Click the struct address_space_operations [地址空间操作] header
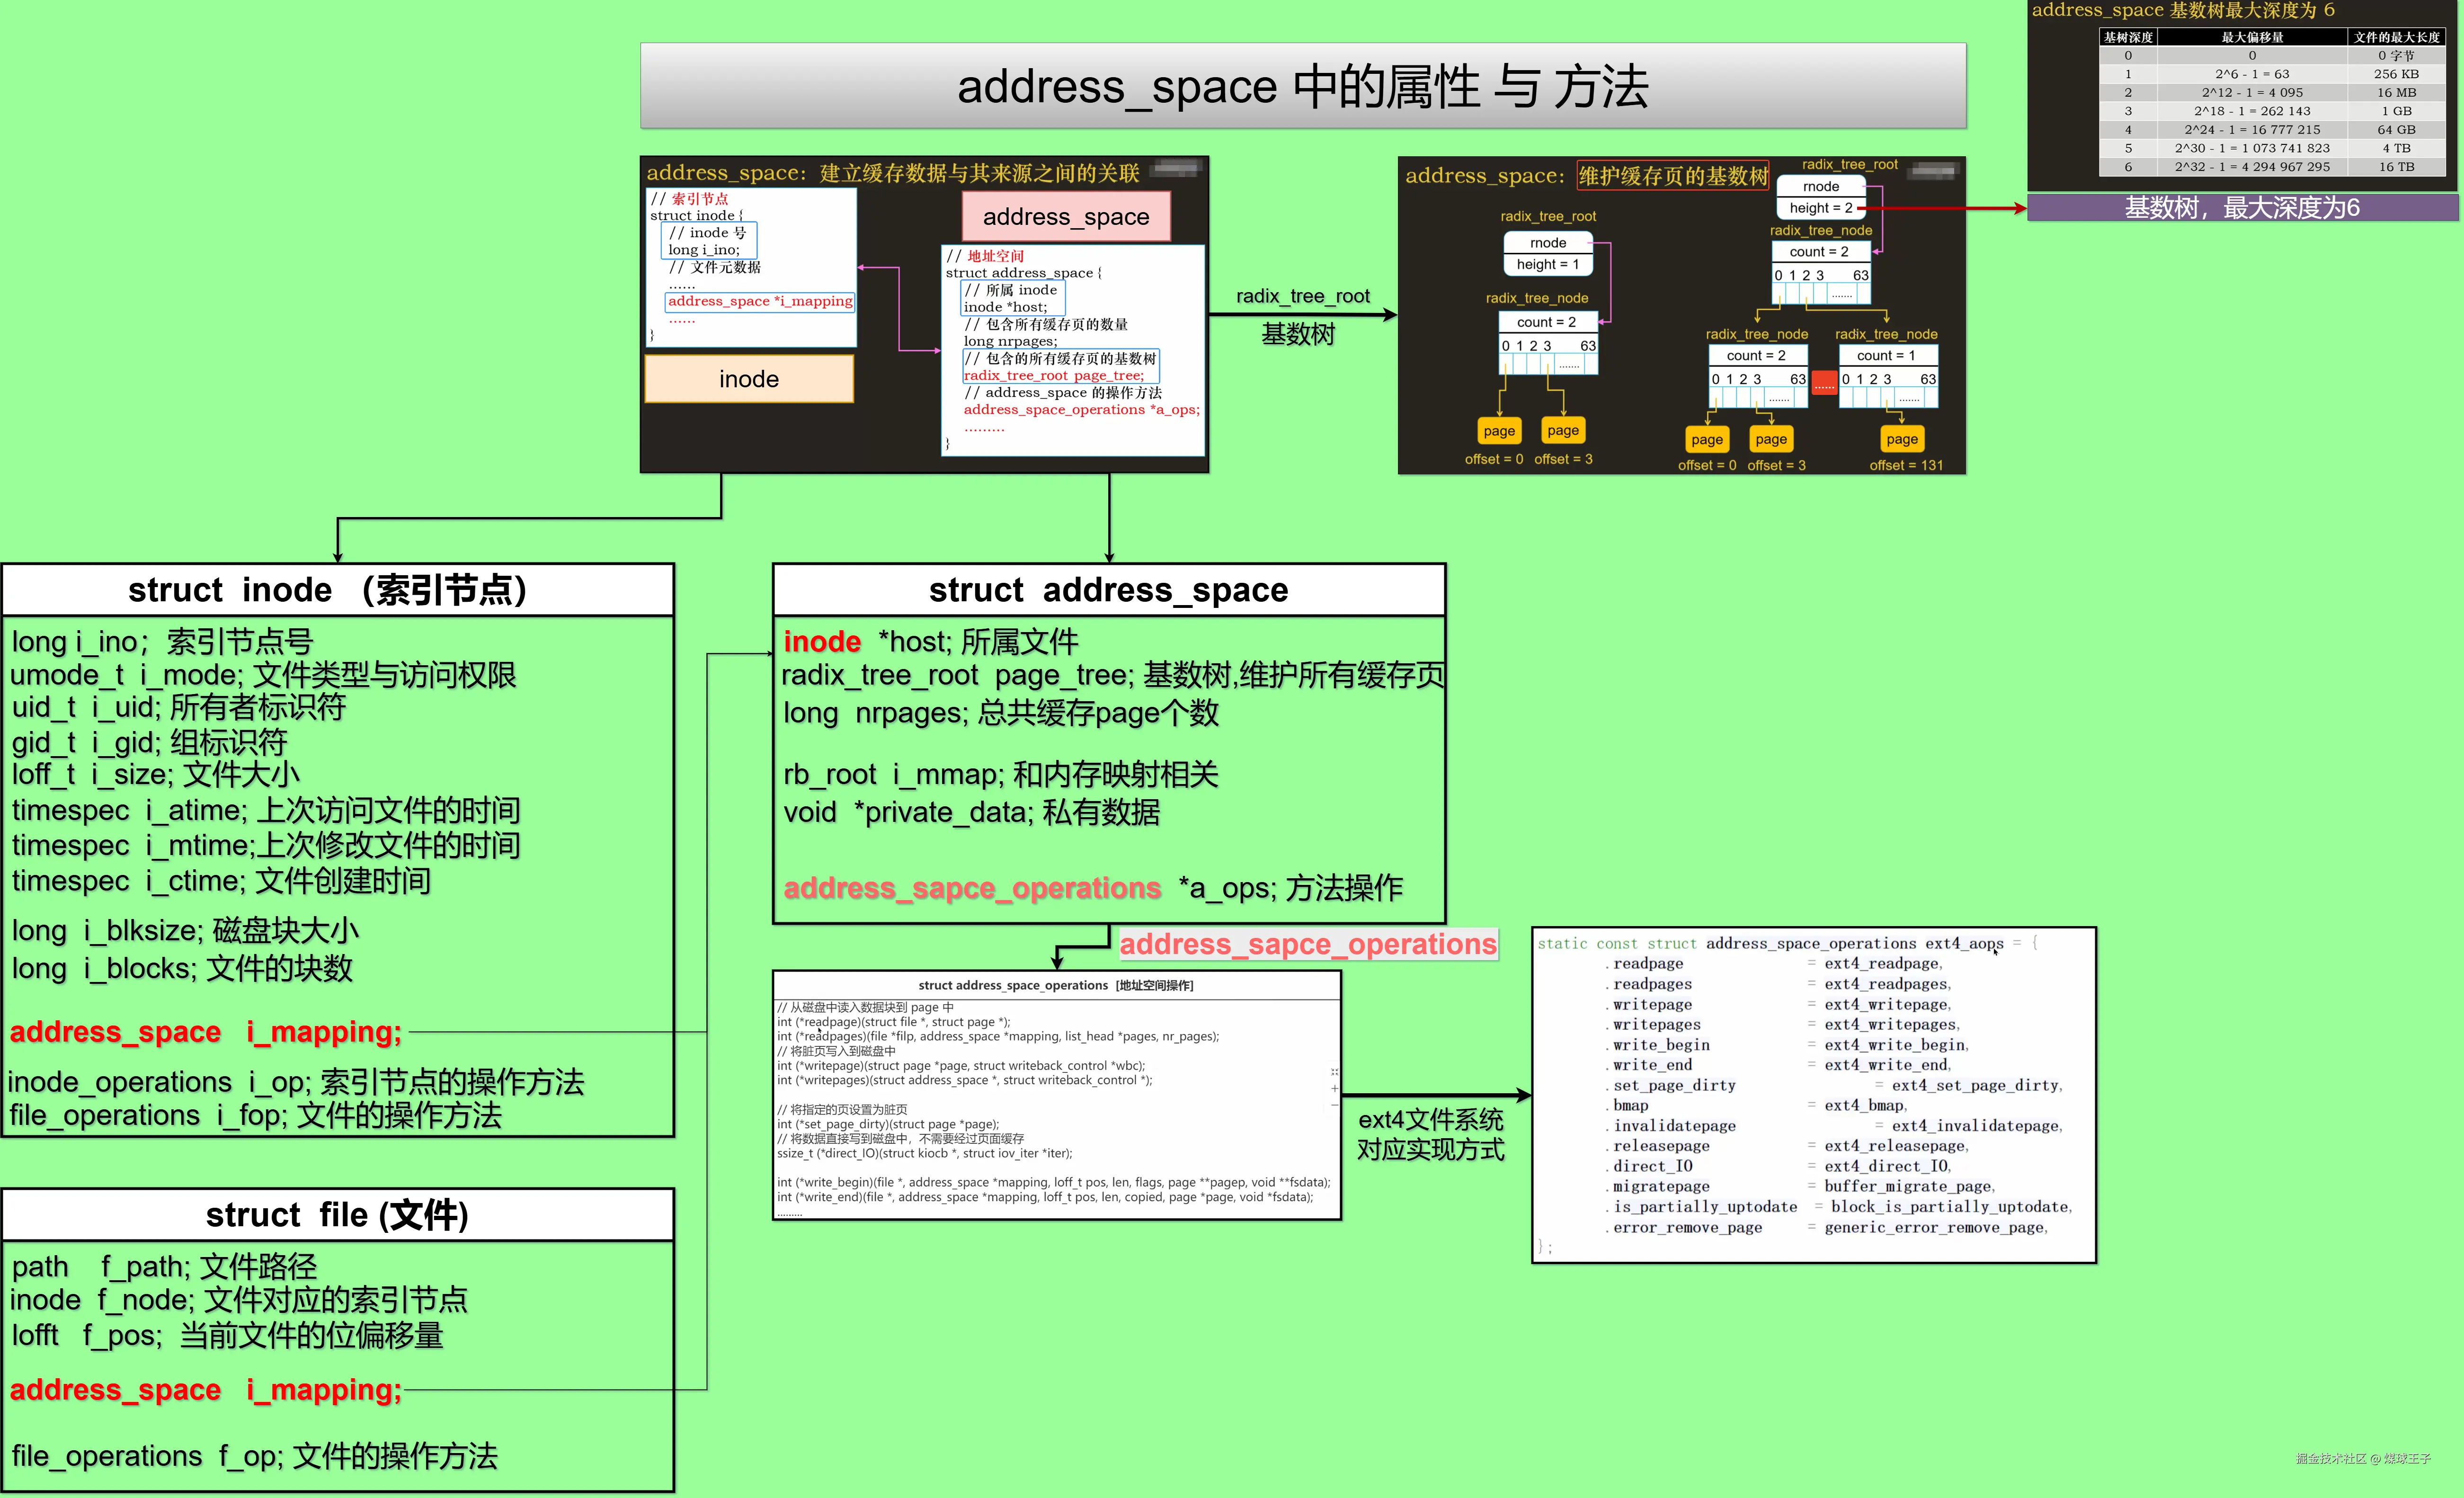Image resolution: width=2464 pixels, height=1498 pixels. click(x=1056, y=985)
